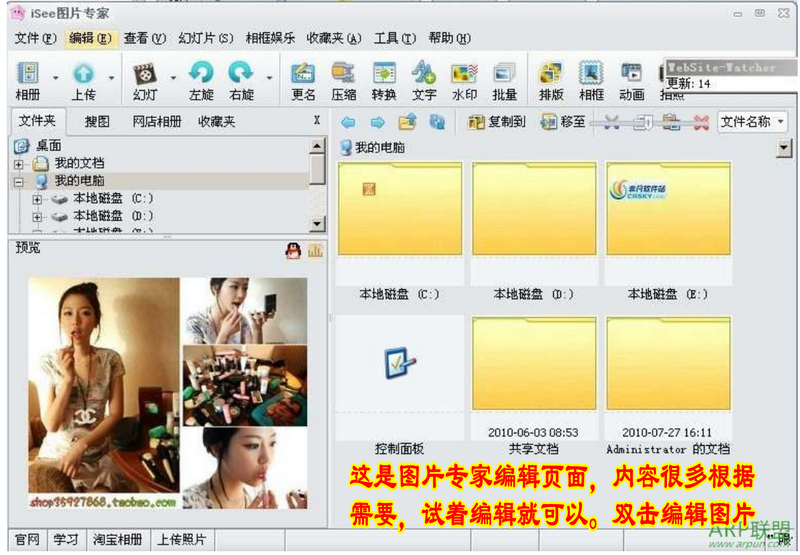Click the 相册 album toolbar icon

click(x=28, y=81)
